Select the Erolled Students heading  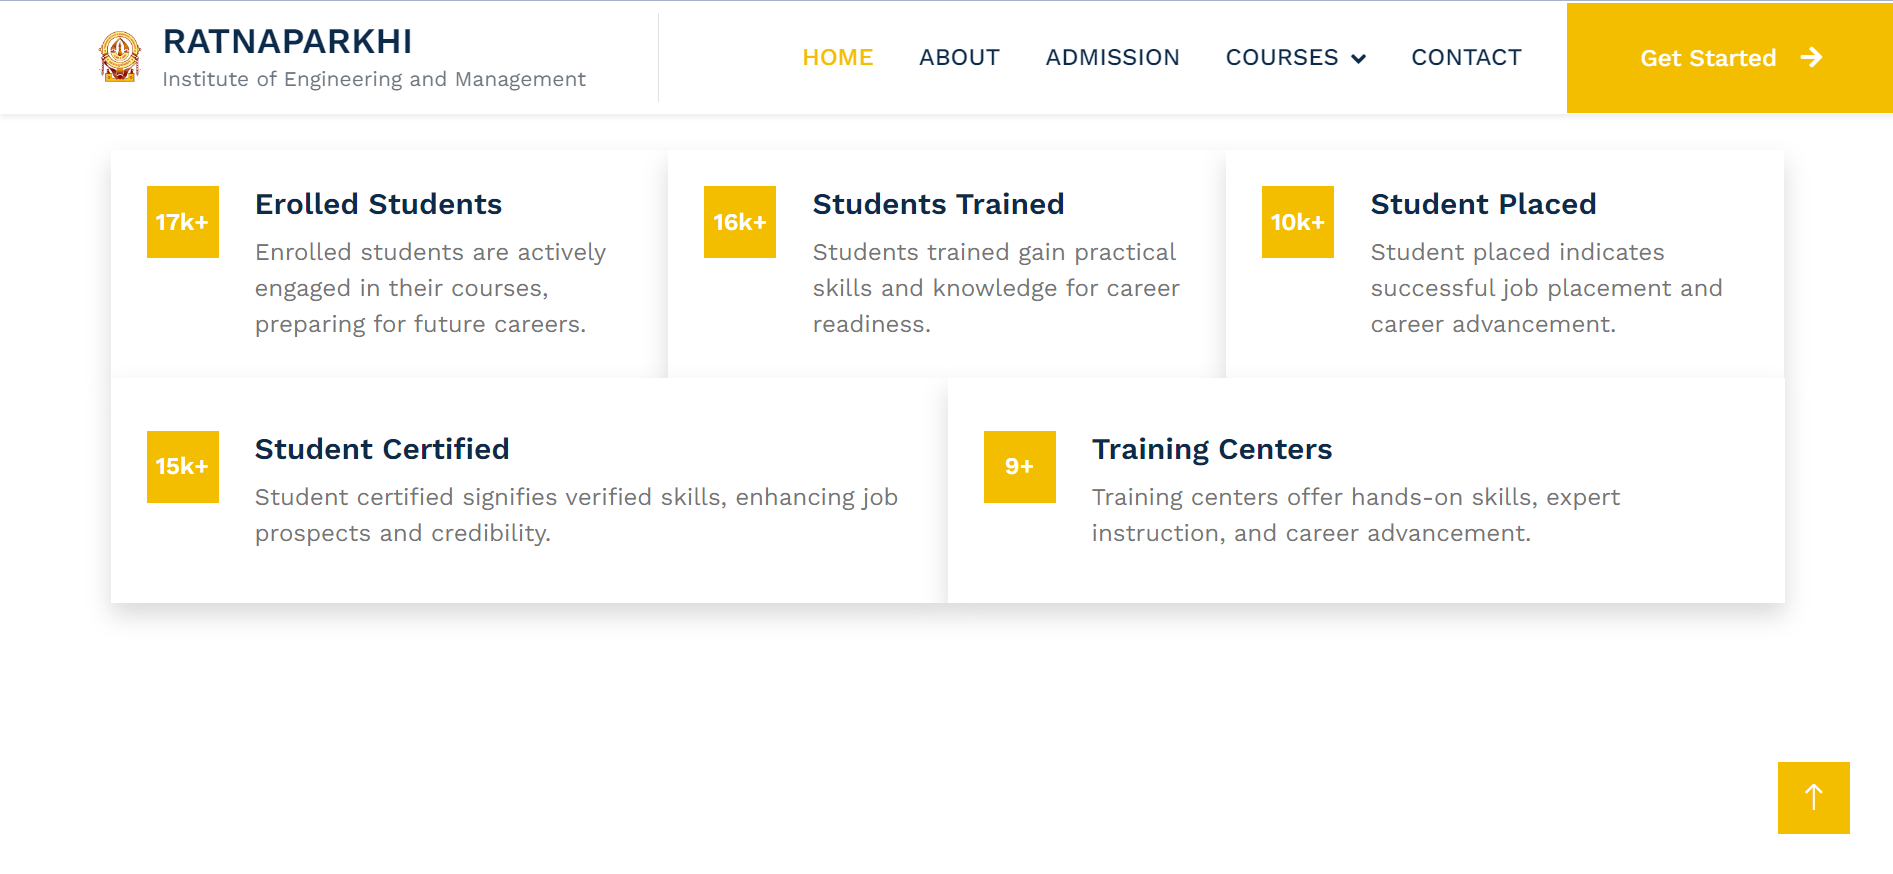click(x=378, y=204)
